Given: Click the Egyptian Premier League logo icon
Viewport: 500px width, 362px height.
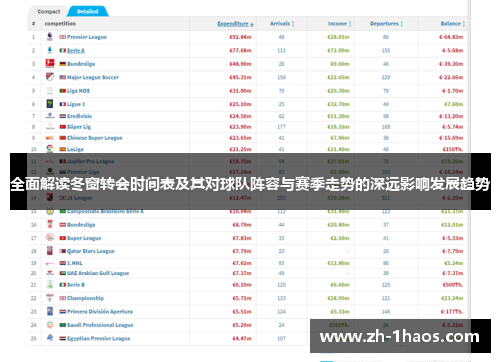Looking at the screenshot, I should click(50, 338).
